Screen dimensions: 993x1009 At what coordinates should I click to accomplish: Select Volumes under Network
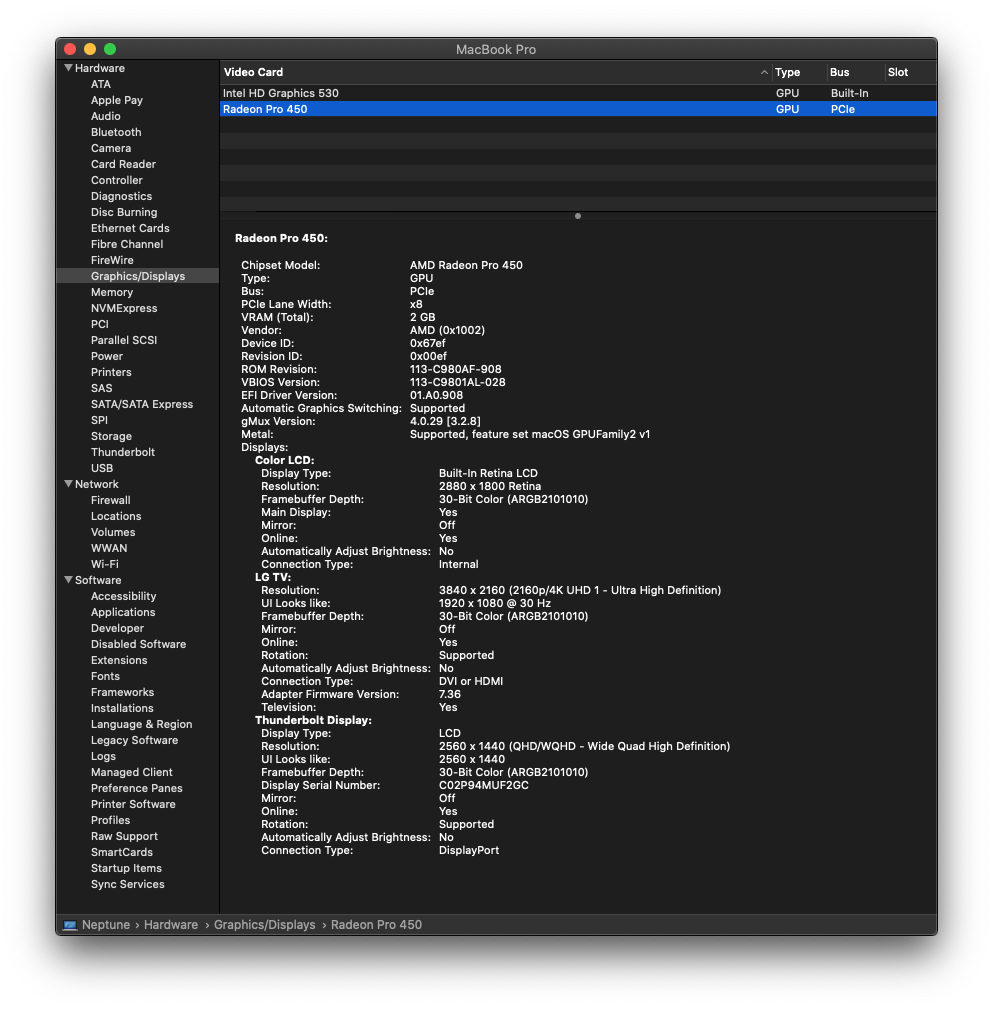coord(113,532)
